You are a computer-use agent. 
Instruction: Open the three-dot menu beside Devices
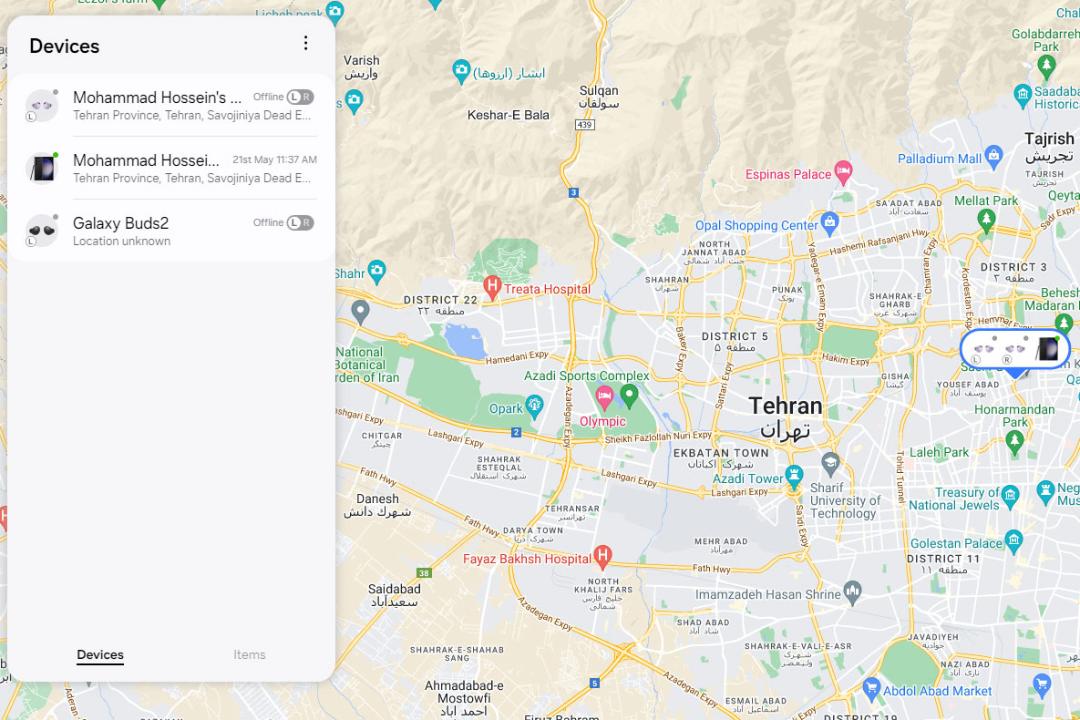pos(306,43)
